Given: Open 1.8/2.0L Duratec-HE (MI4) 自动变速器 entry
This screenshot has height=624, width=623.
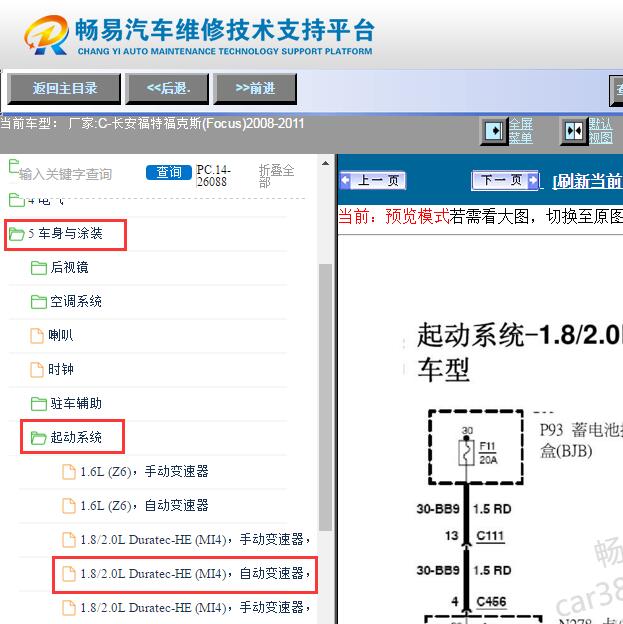Looking at the screenshot, I should click(x=195, y=574).
